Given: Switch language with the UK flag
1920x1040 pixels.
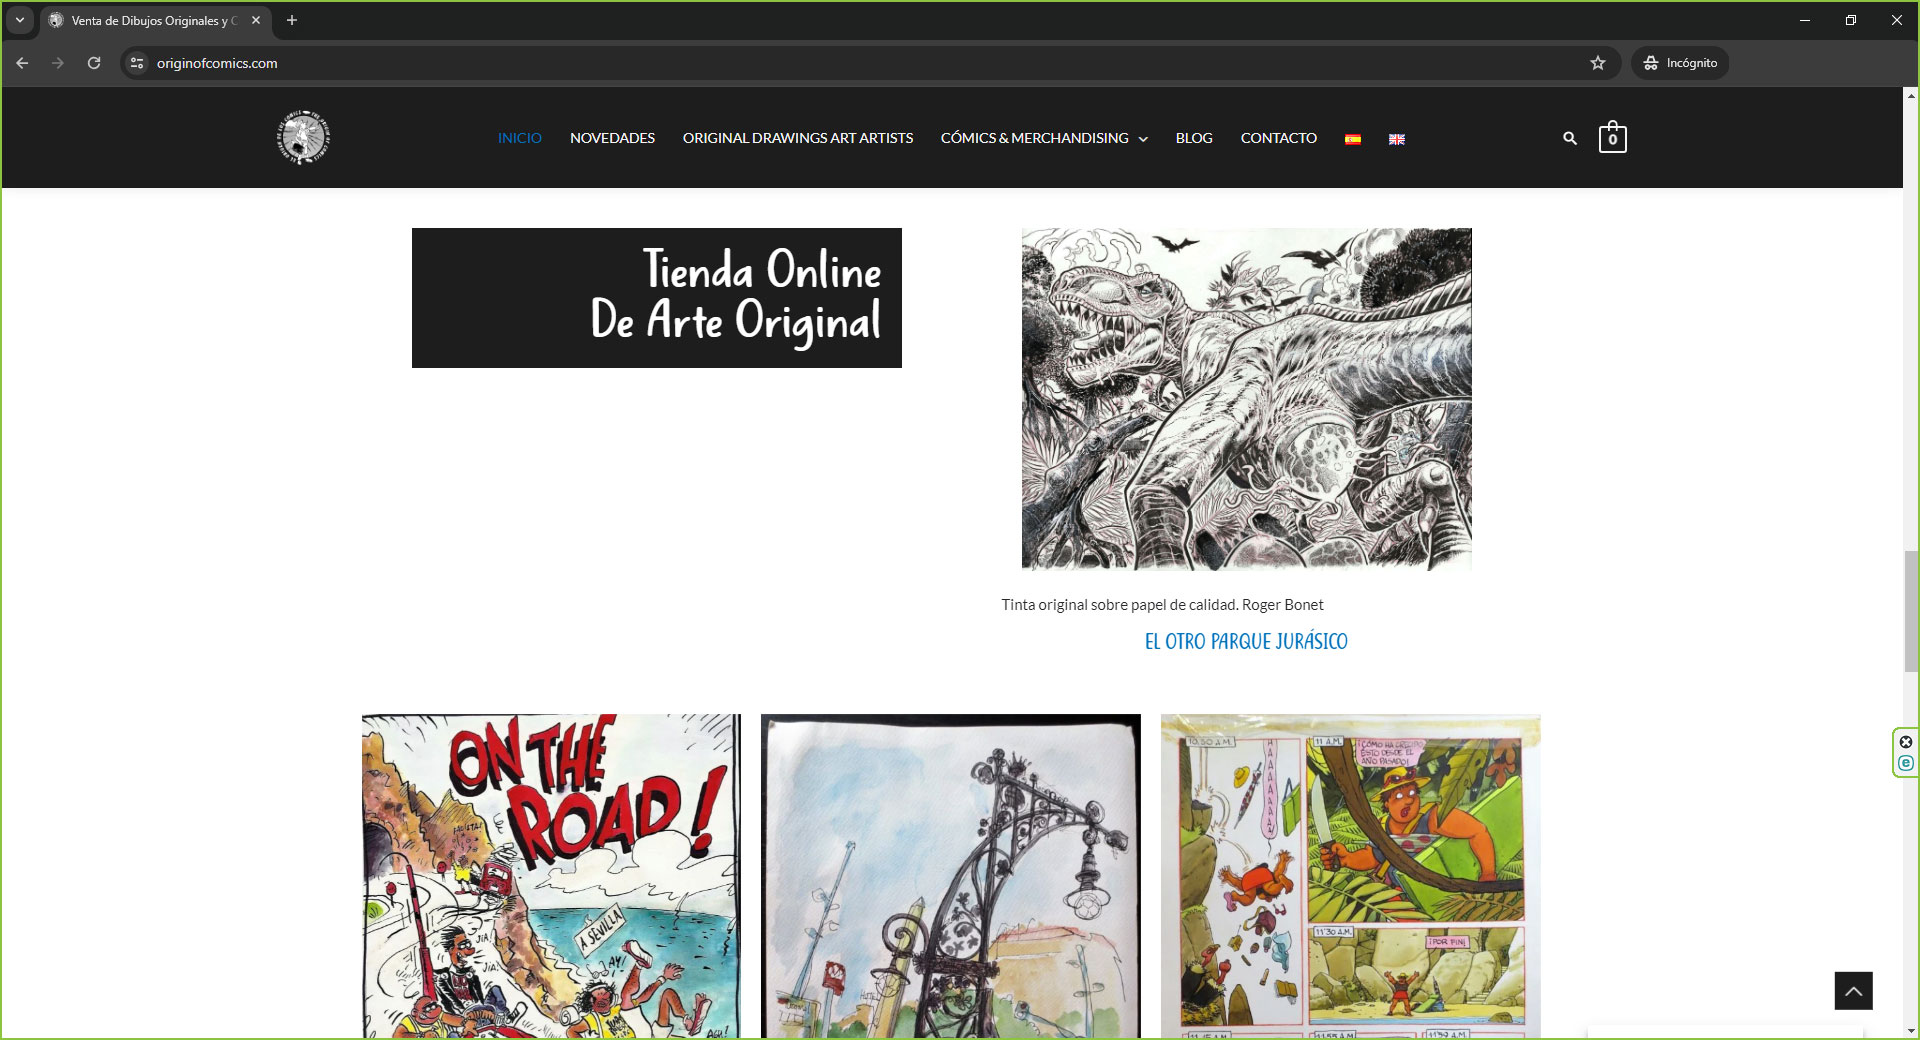Looking at the screenshot, I should pos(1396,139).
